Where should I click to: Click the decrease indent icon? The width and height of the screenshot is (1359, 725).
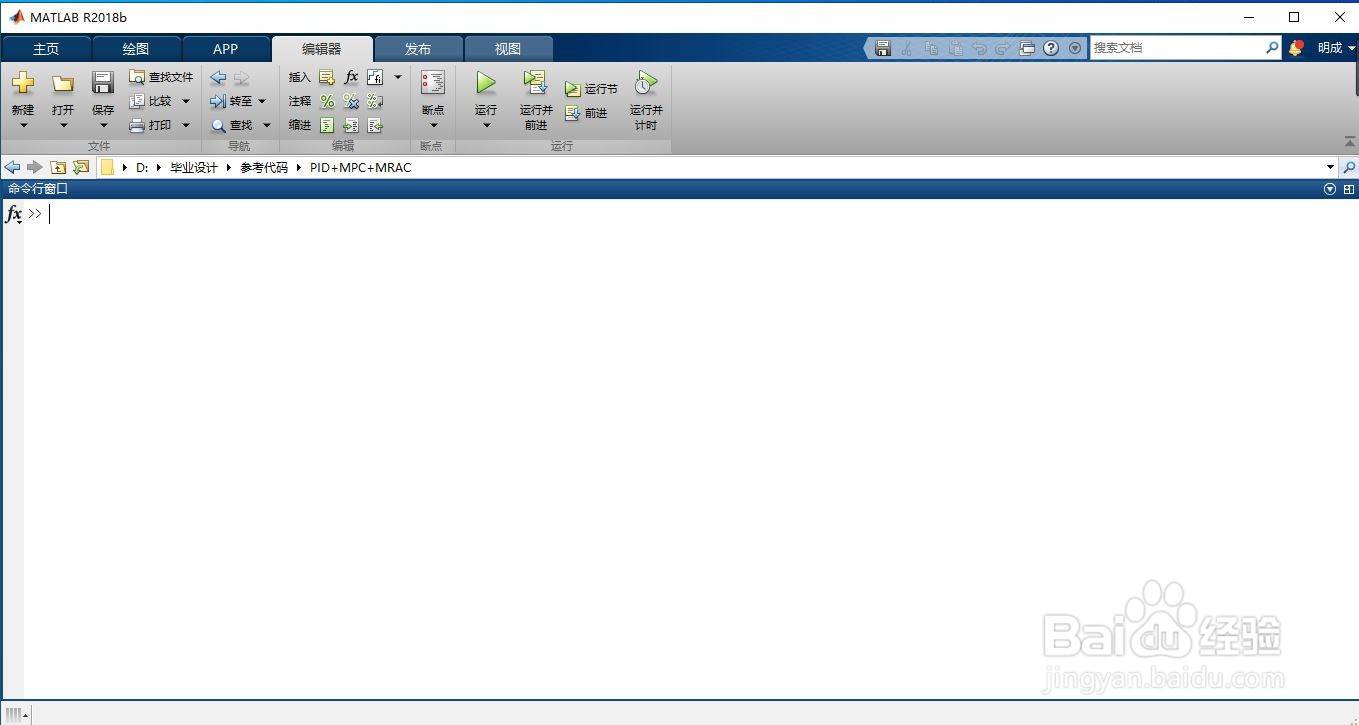click(375, 125)
